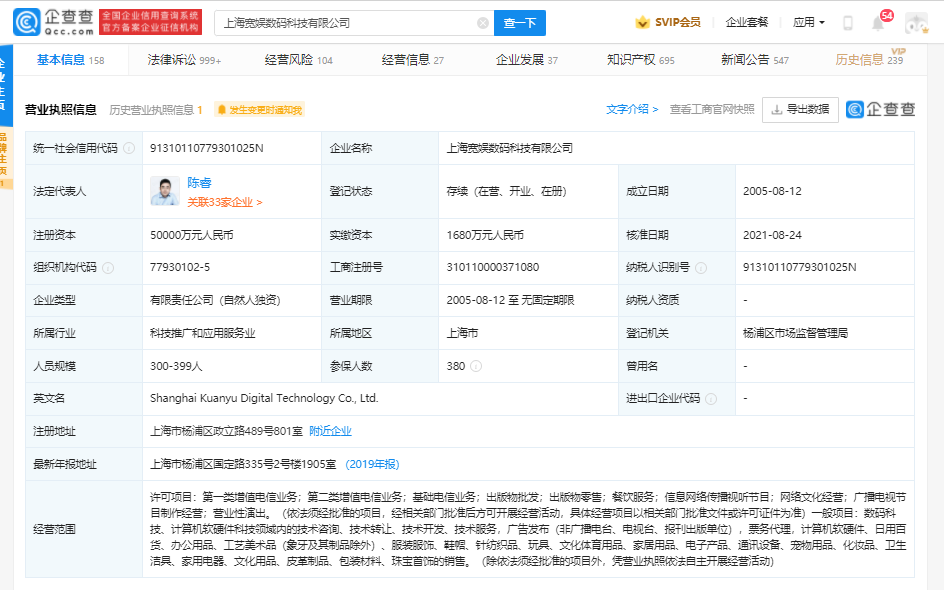Switch to the 法律诉讼 tab

184,60
